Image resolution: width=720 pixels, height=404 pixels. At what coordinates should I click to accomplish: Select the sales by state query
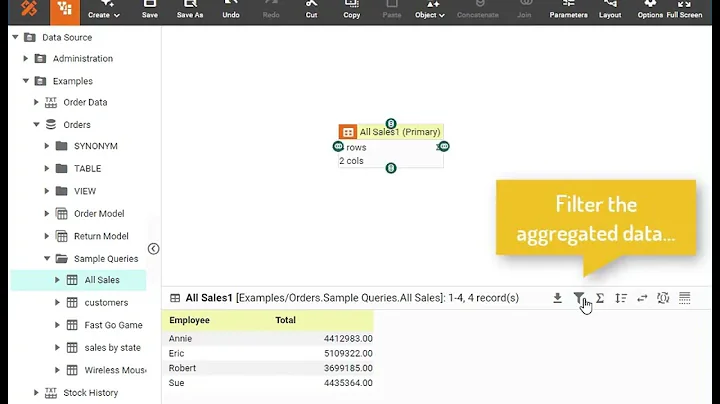point(112,348)
